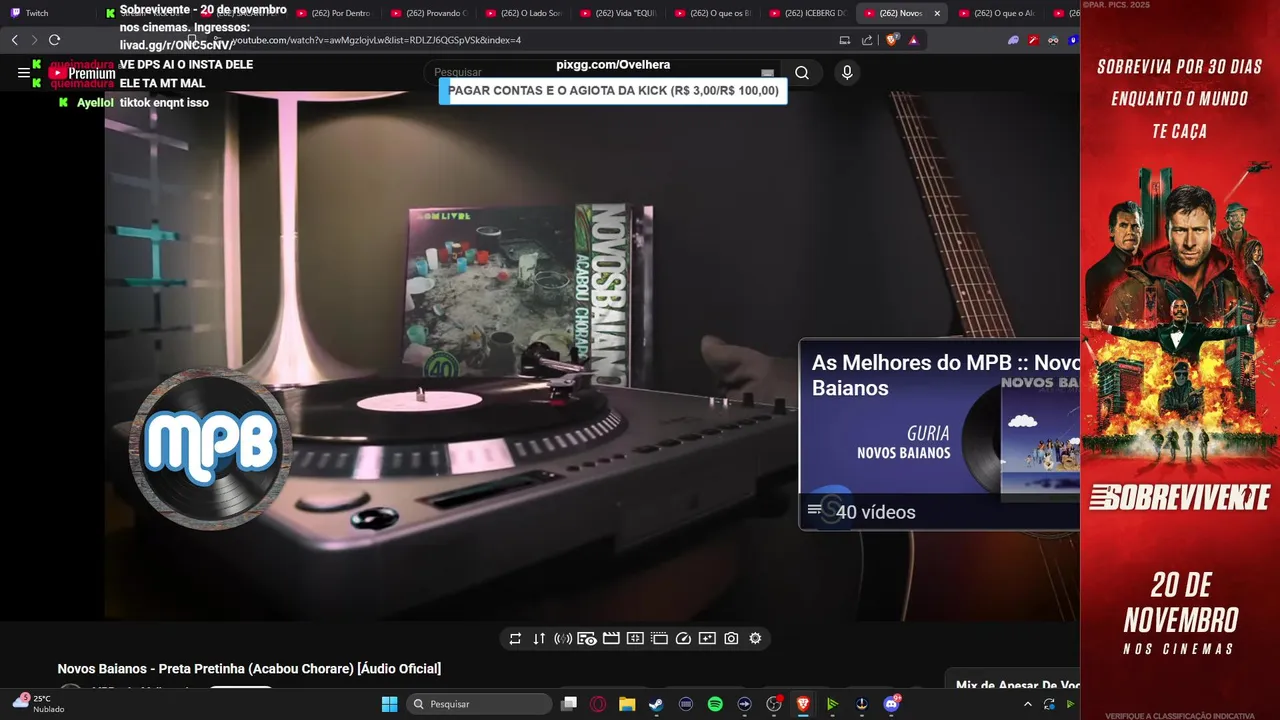1280x720 pixels.
Task: Open Opera browser from the taskbar
Action: [598, 704]
